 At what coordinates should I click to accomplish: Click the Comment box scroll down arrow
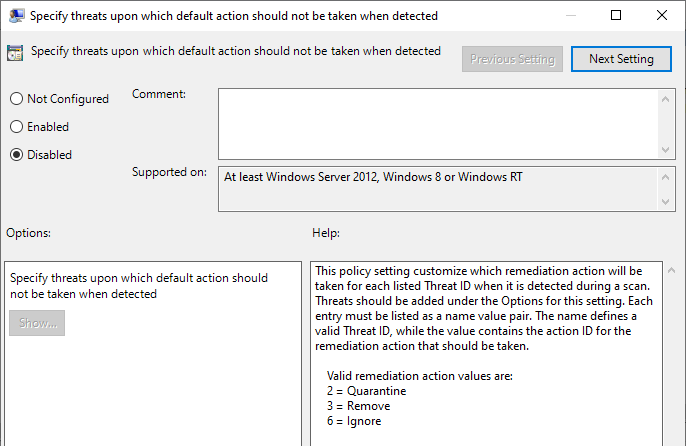(665, 150)
